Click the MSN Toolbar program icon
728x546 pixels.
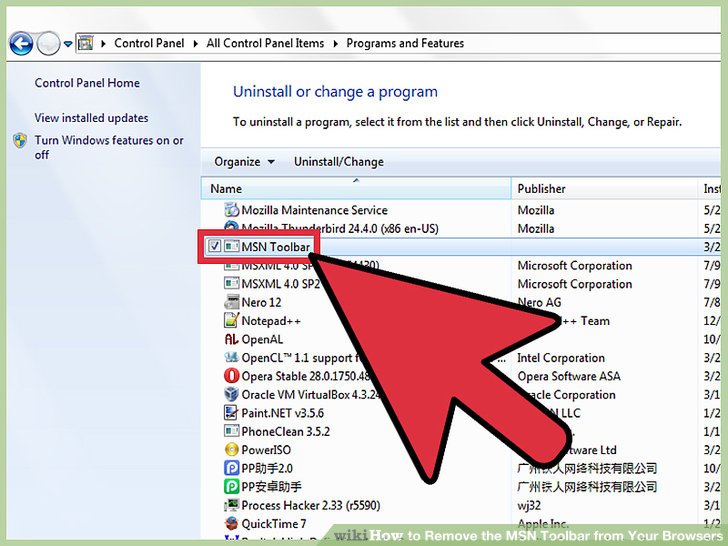[231, 247]
